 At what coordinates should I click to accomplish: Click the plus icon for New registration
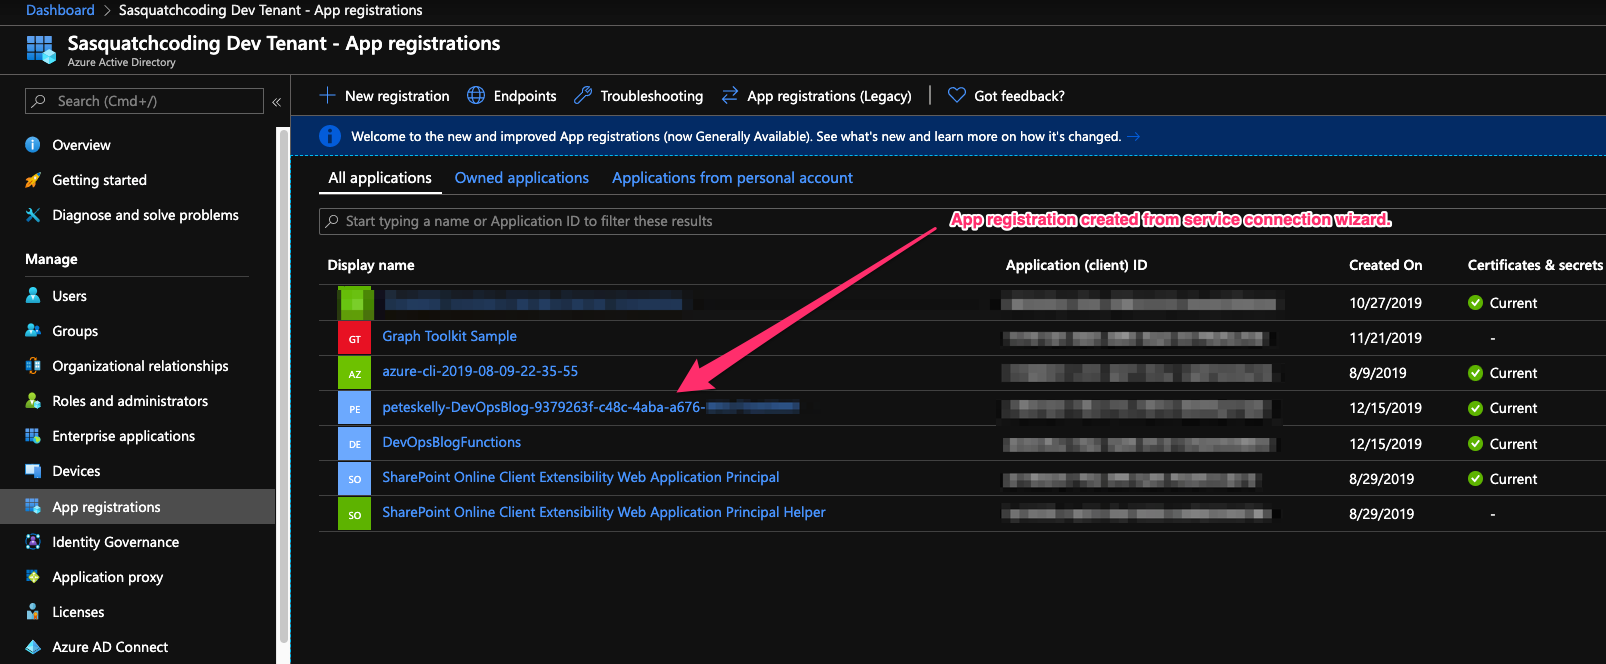click(x=327, y=95)
